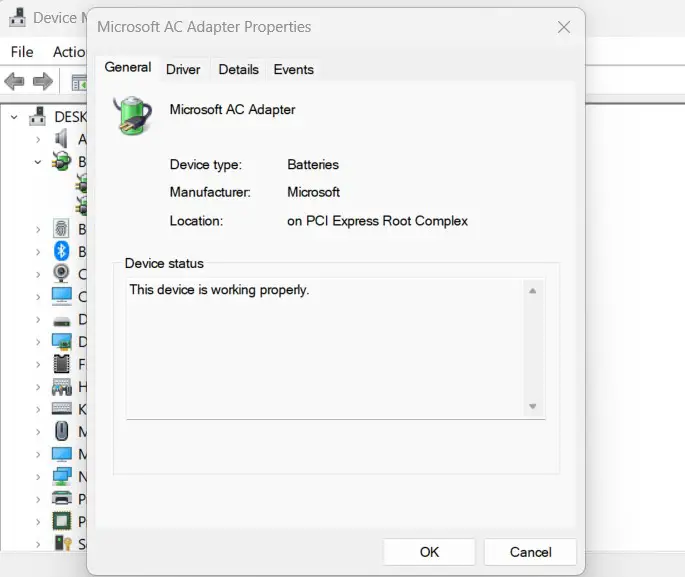This screenshot has width=685, height=577.
Task: Expand the processor category chevron
Action: pos(37,521)
